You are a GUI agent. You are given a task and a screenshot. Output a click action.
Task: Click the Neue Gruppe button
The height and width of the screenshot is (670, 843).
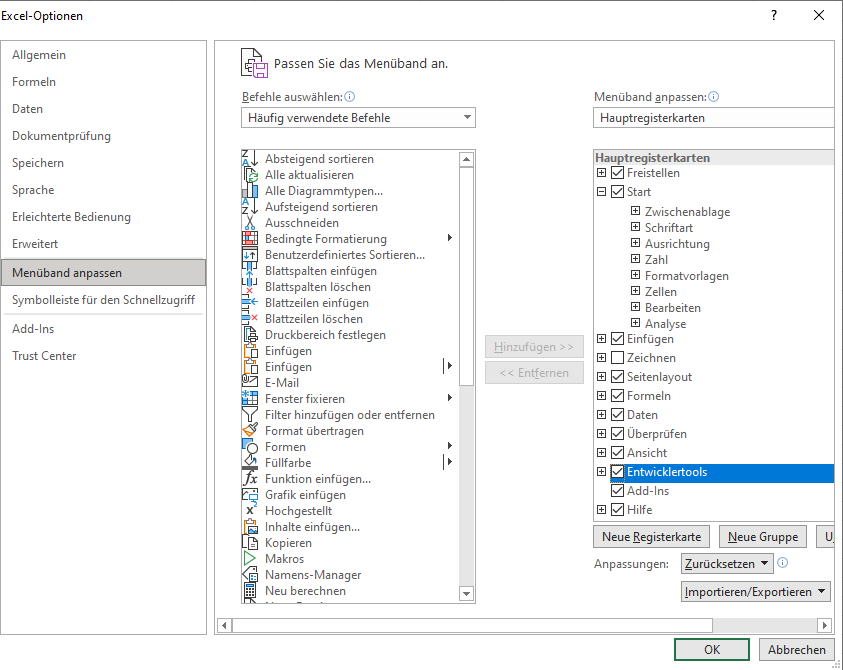[763, 537]
